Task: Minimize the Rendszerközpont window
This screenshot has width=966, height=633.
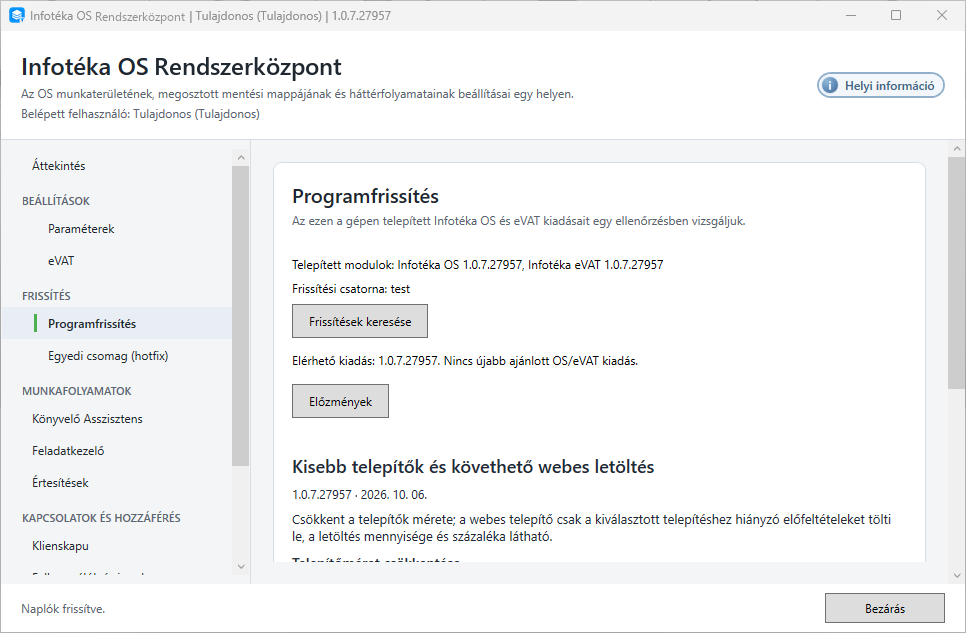Action: (851, 15)
